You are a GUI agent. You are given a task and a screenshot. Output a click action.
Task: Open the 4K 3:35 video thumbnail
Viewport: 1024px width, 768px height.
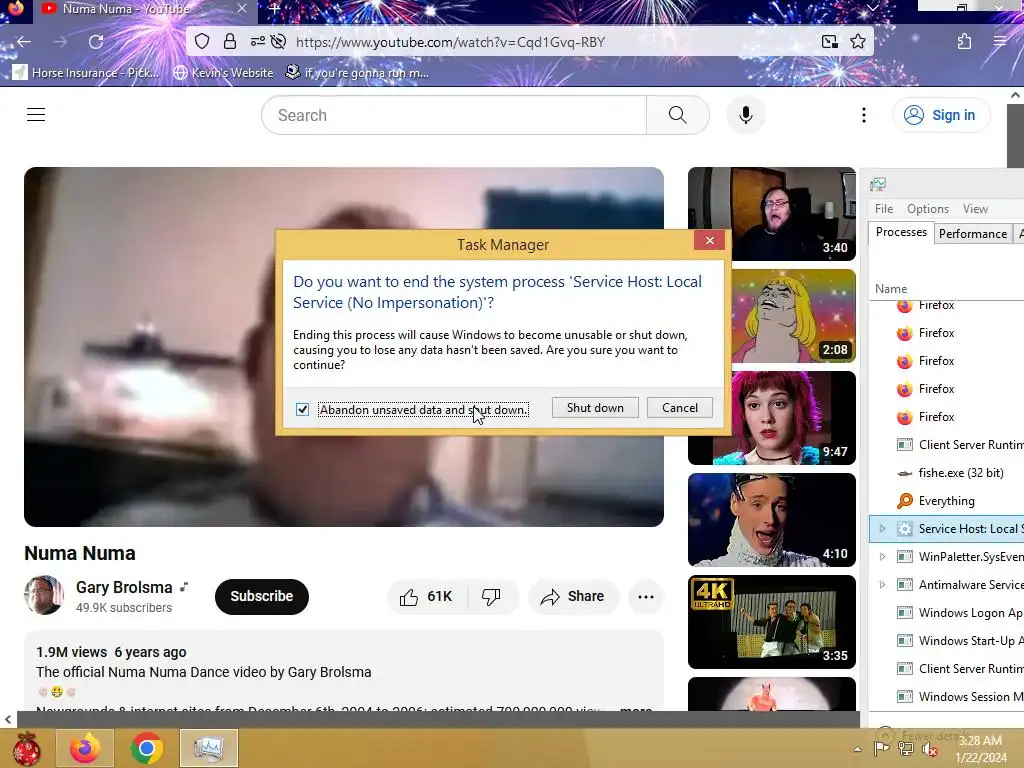click(771, 622)
